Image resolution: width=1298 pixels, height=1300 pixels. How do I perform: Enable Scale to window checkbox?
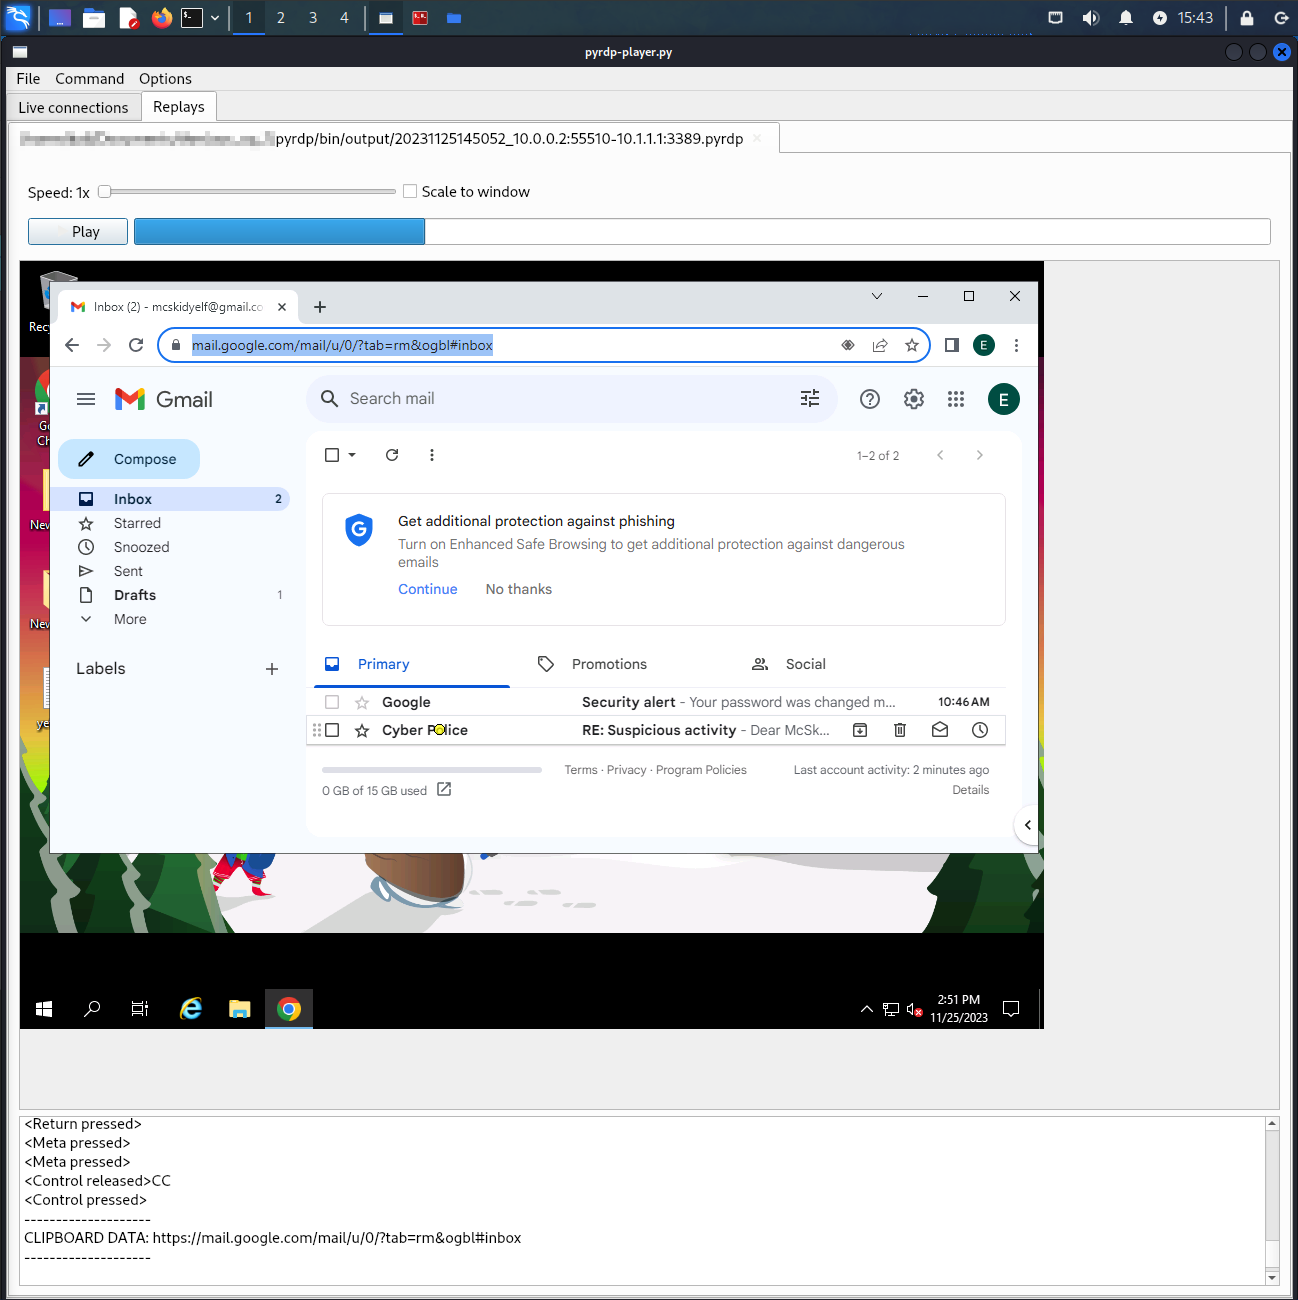pos(410,191)
